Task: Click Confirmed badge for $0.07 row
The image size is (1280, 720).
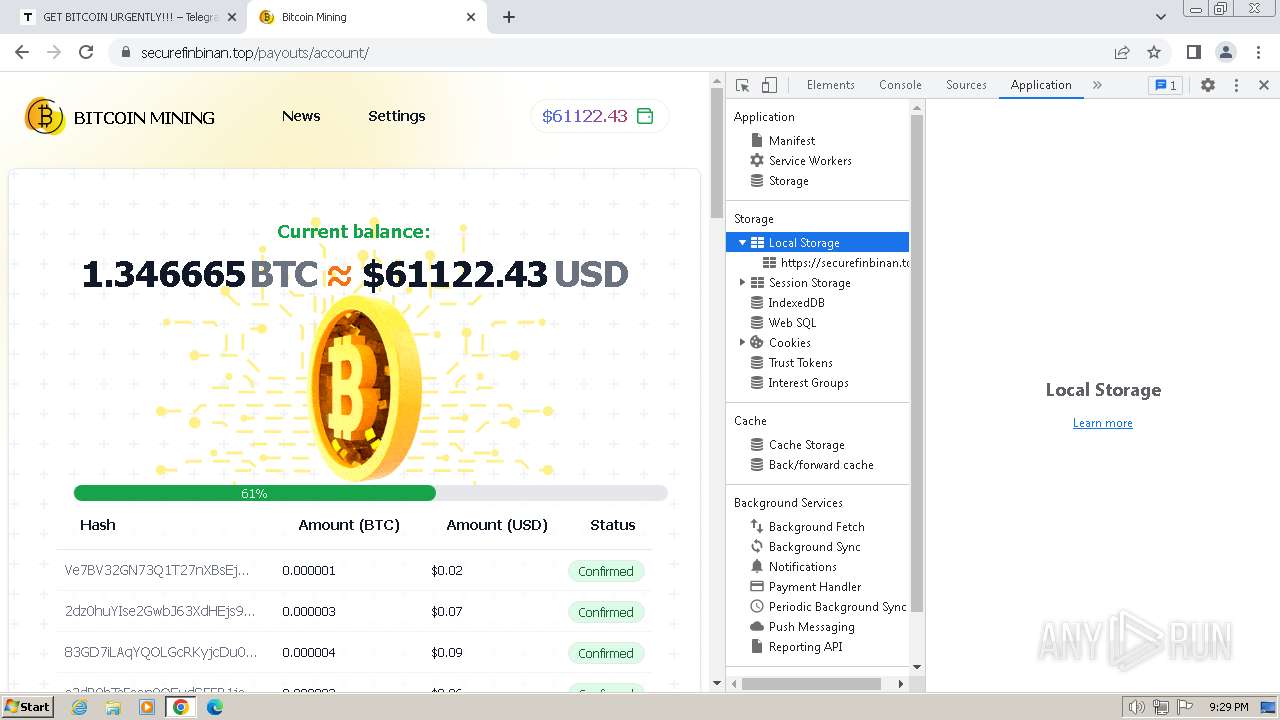Action: [605, 612]
